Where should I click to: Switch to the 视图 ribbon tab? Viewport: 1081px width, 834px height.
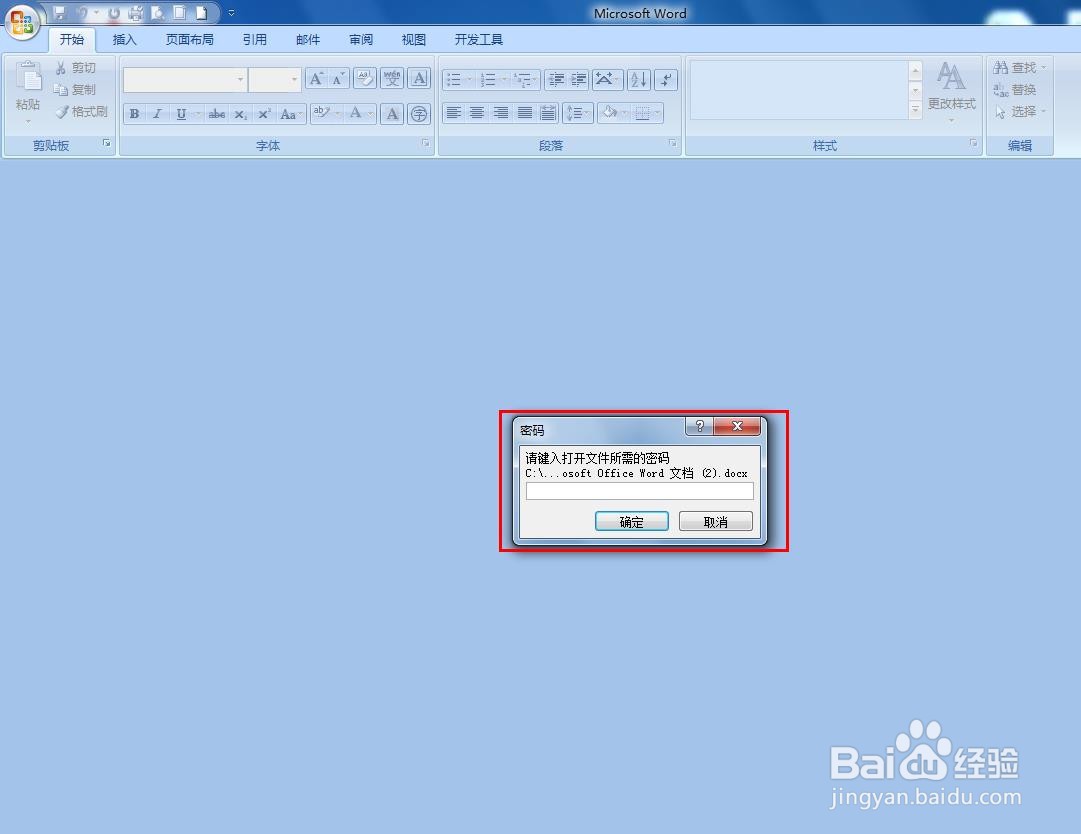coord(413,39)
